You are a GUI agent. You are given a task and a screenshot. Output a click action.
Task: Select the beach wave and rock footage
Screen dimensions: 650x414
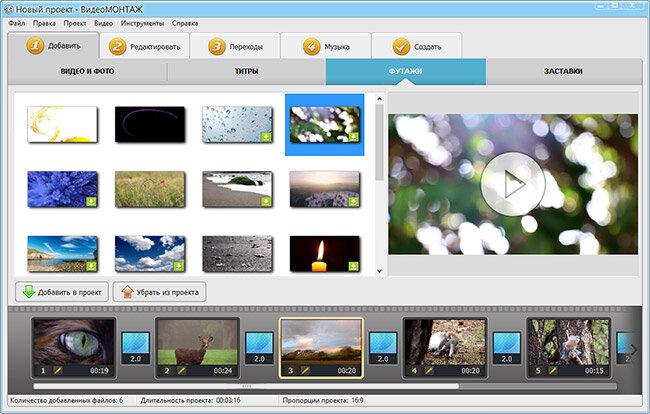[x=237, y=189]
